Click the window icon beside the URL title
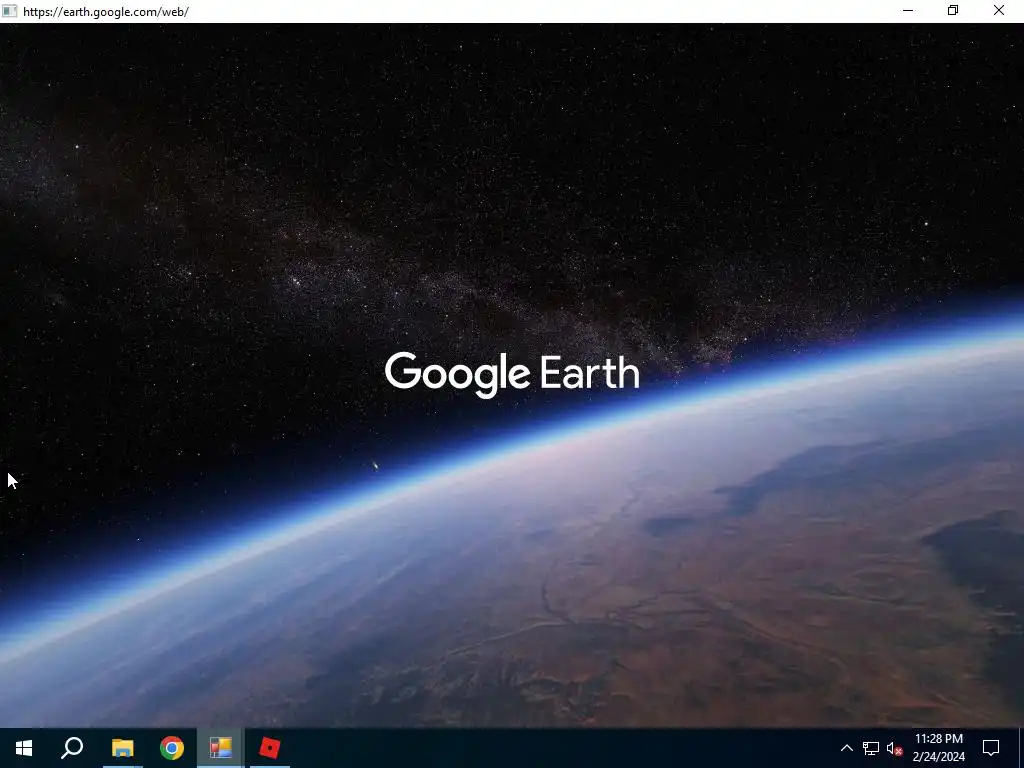Viewport: 1024px width, 768px height. (x=9, y=10)
